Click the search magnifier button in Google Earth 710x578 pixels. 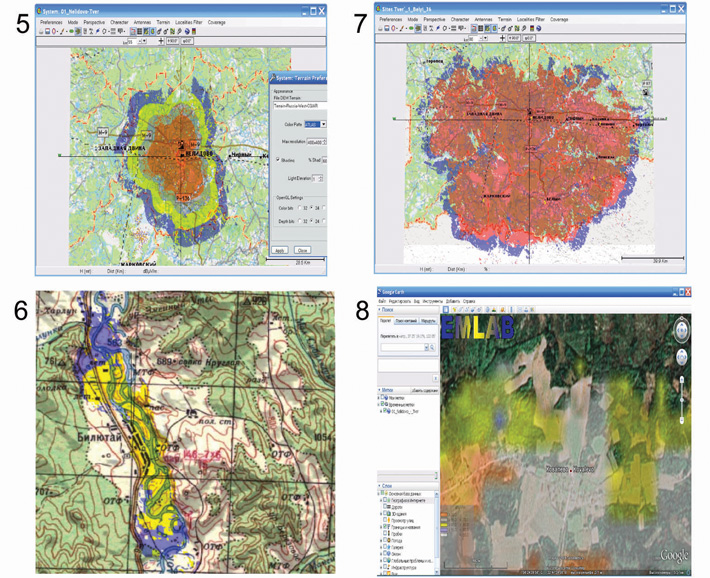(432, 347)
